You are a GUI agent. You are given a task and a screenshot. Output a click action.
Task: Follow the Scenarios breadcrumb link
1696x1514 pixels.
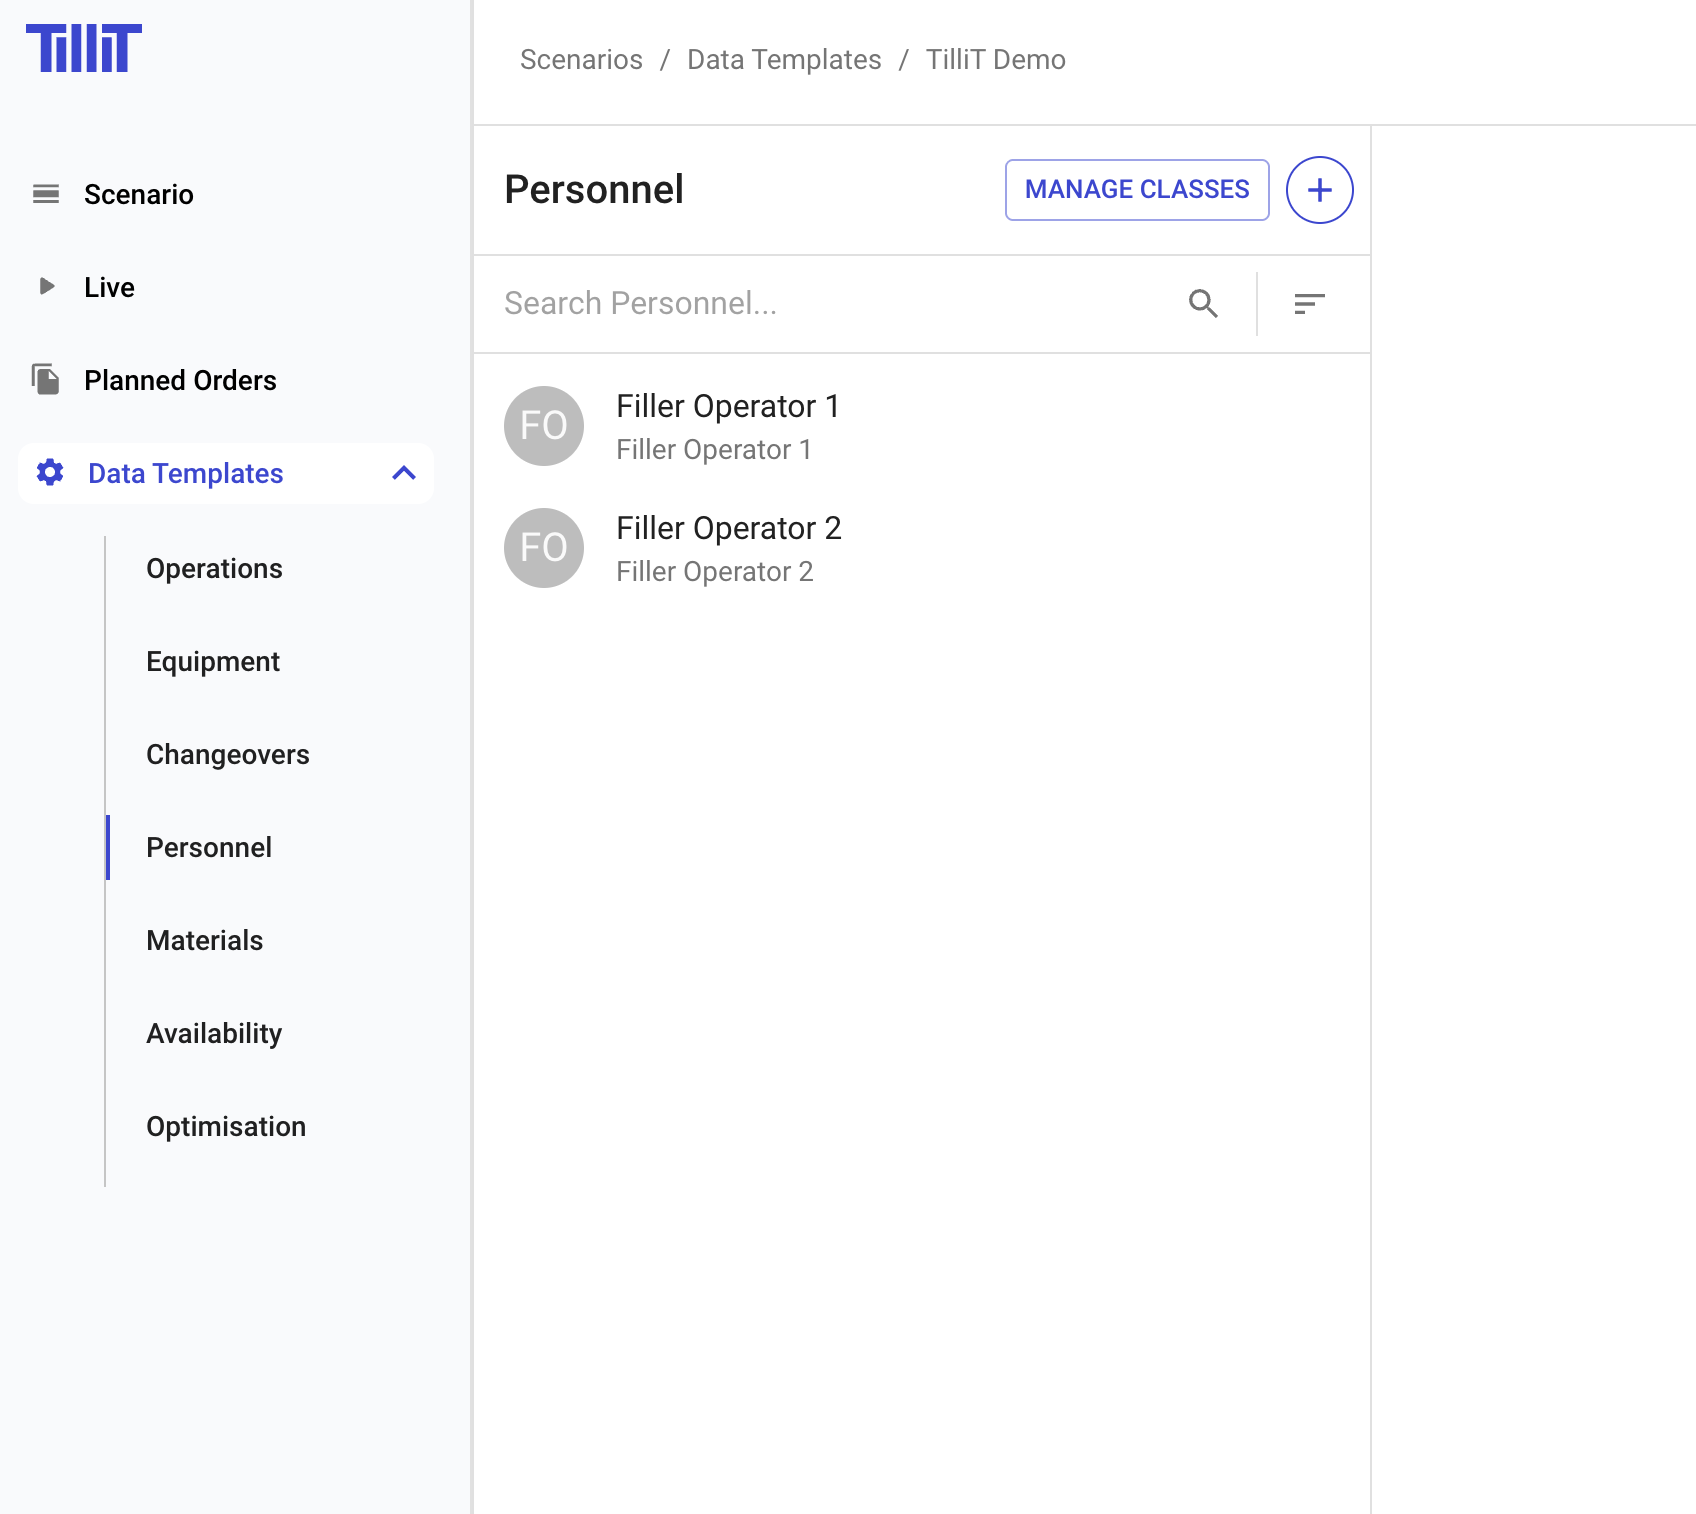point(581,60)
